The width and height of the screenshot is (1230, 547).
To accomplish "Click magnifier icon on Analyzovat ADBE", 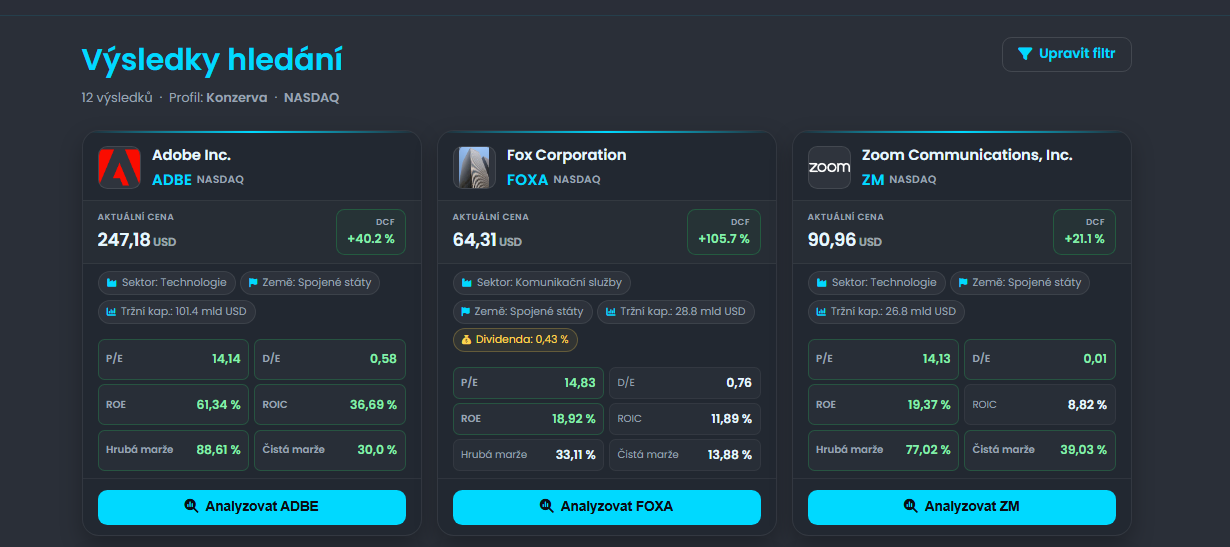I will tap(192, 506).
